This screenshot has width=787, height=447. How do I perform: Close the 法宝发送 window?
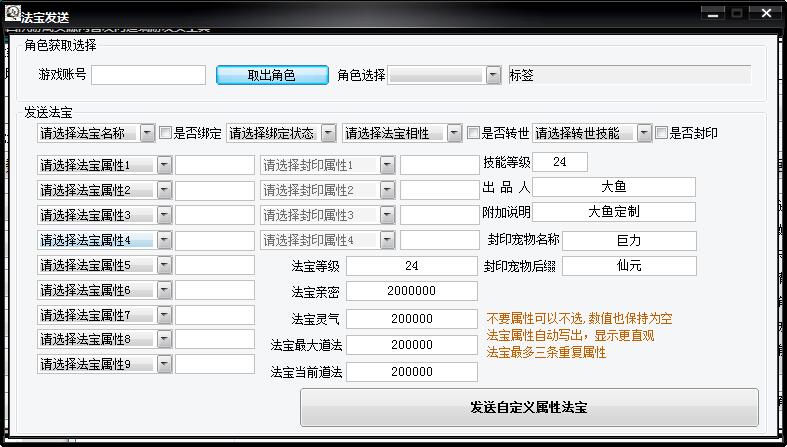763,13
